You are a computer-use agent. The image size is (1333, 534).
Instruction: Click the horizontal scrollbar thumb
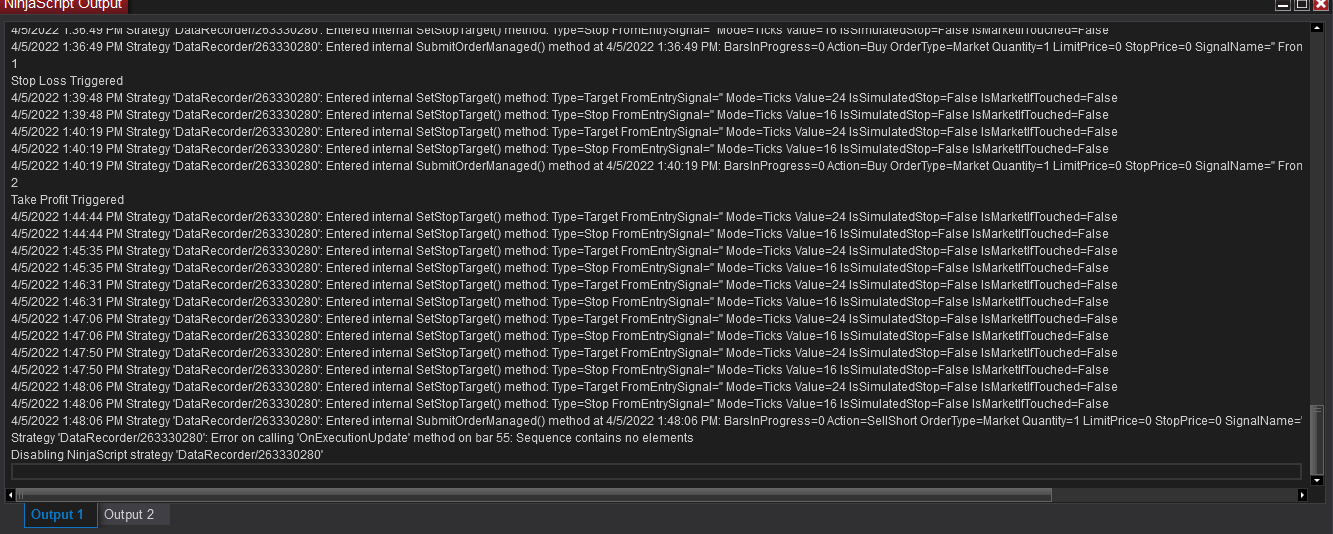coord(534,495)
